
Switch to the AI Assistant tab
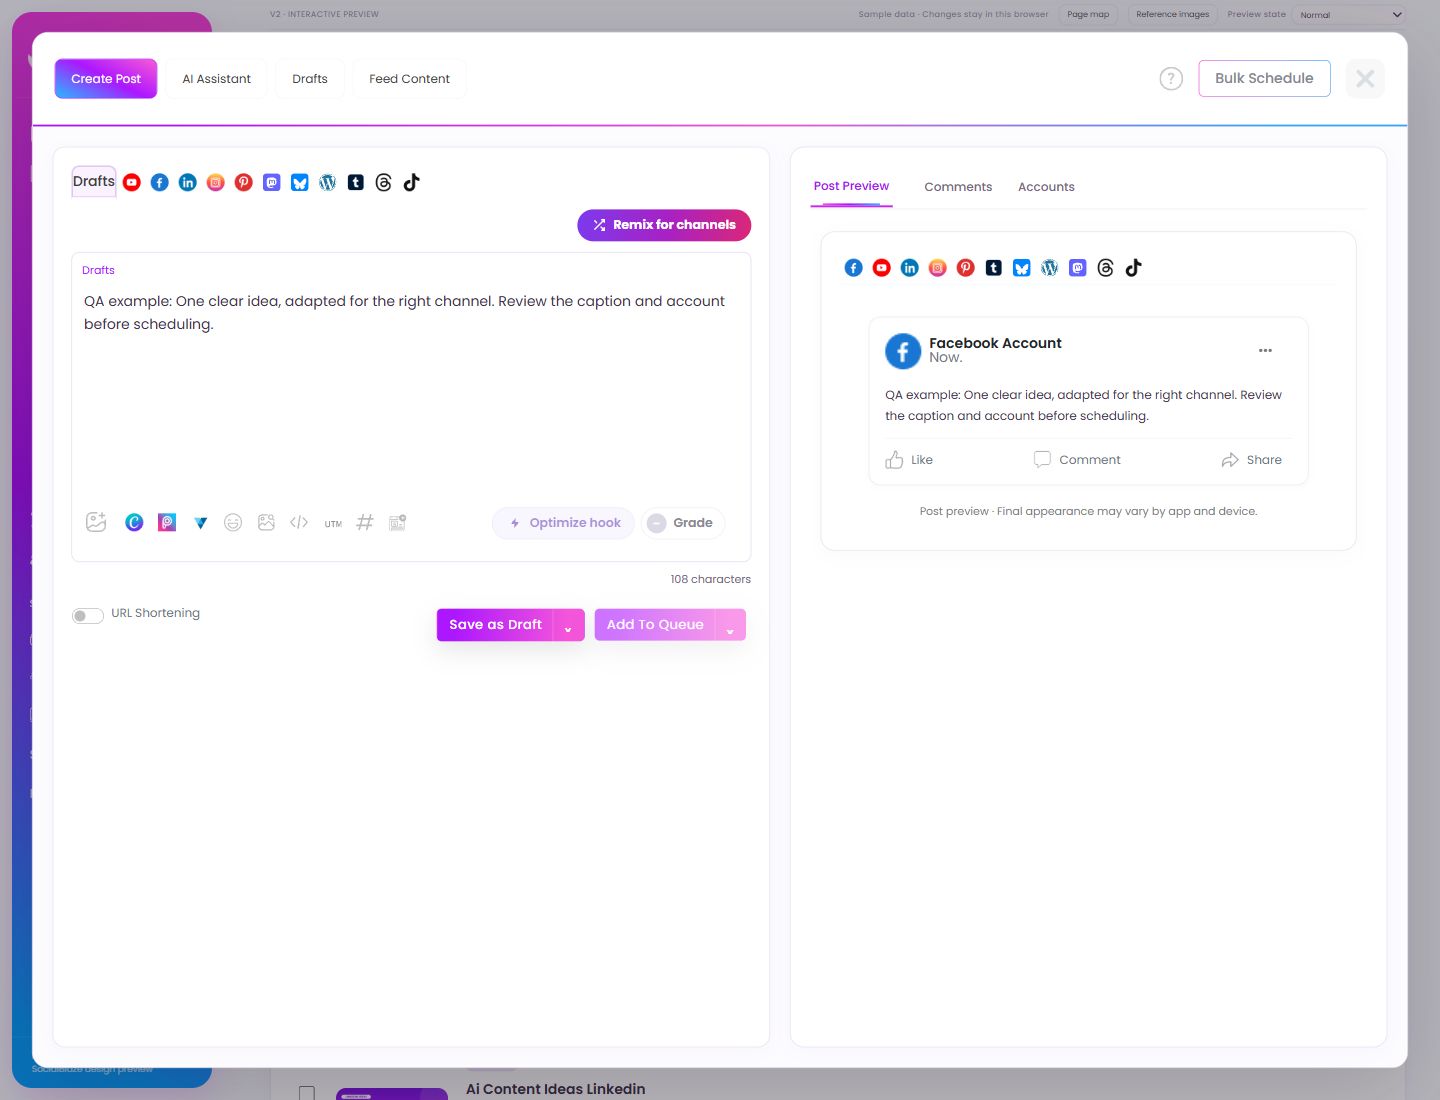(216, 79)
